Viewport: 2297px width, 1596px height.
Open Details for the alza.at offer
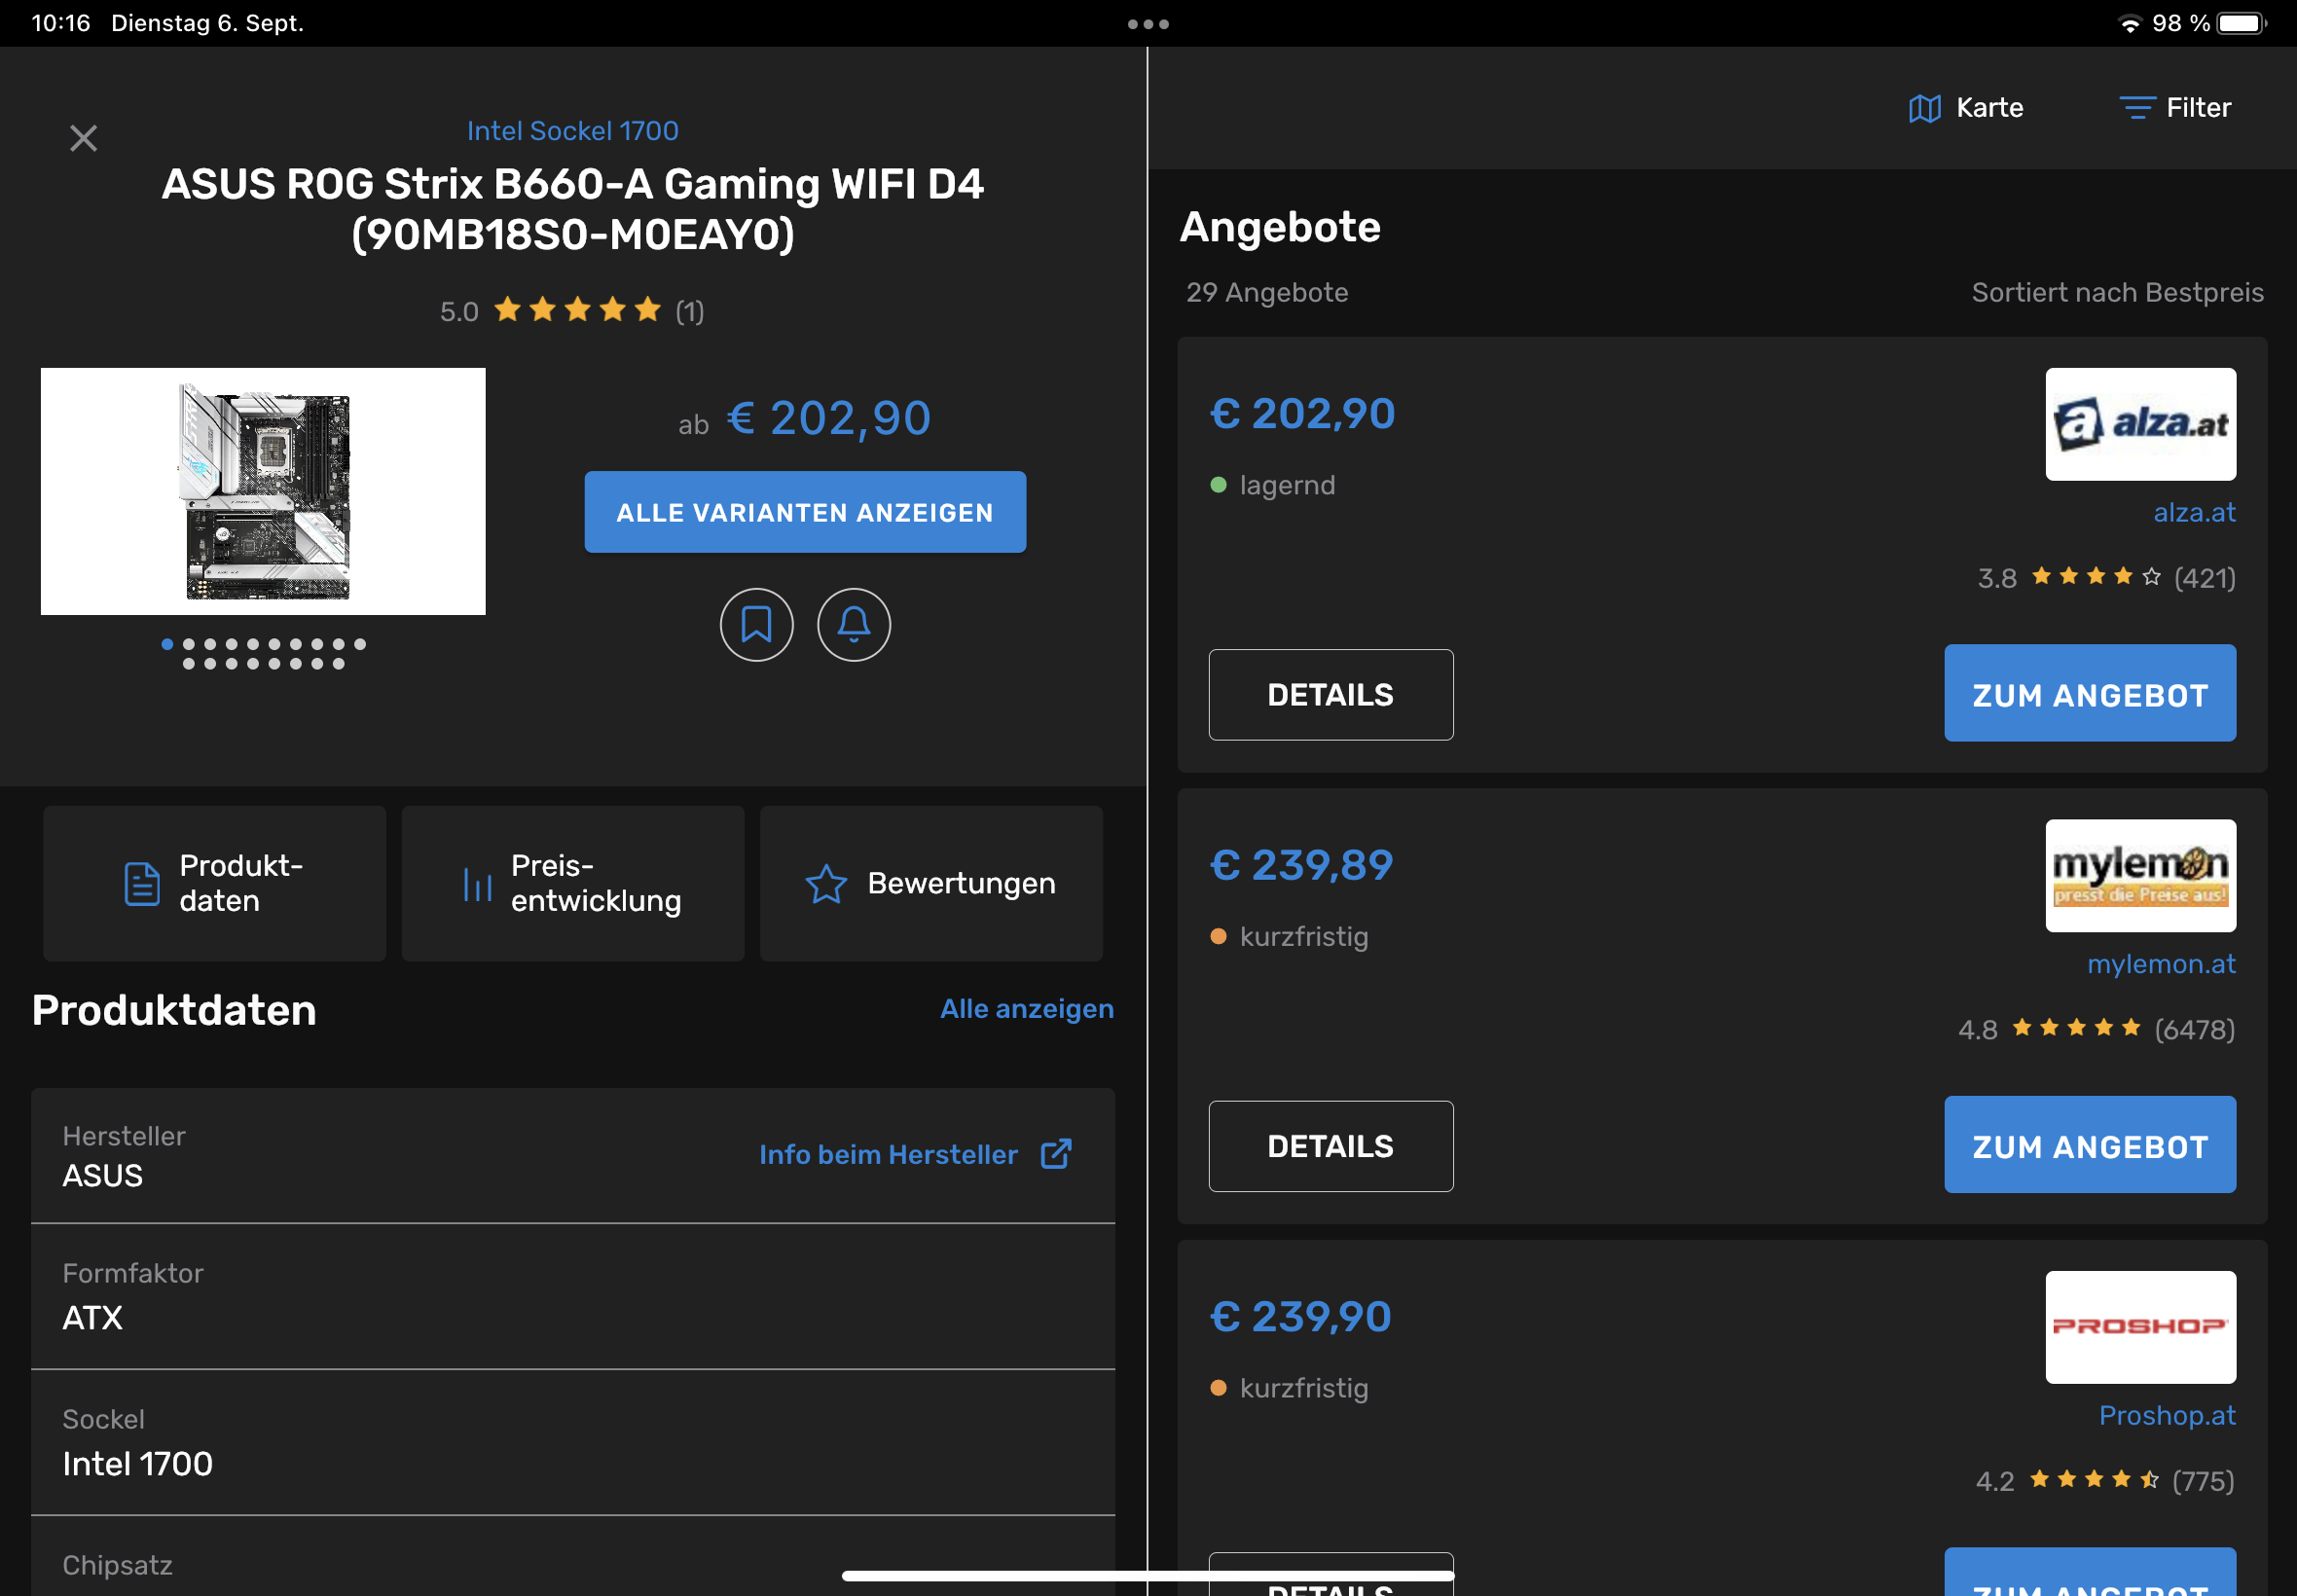(x=1331, y=695)
